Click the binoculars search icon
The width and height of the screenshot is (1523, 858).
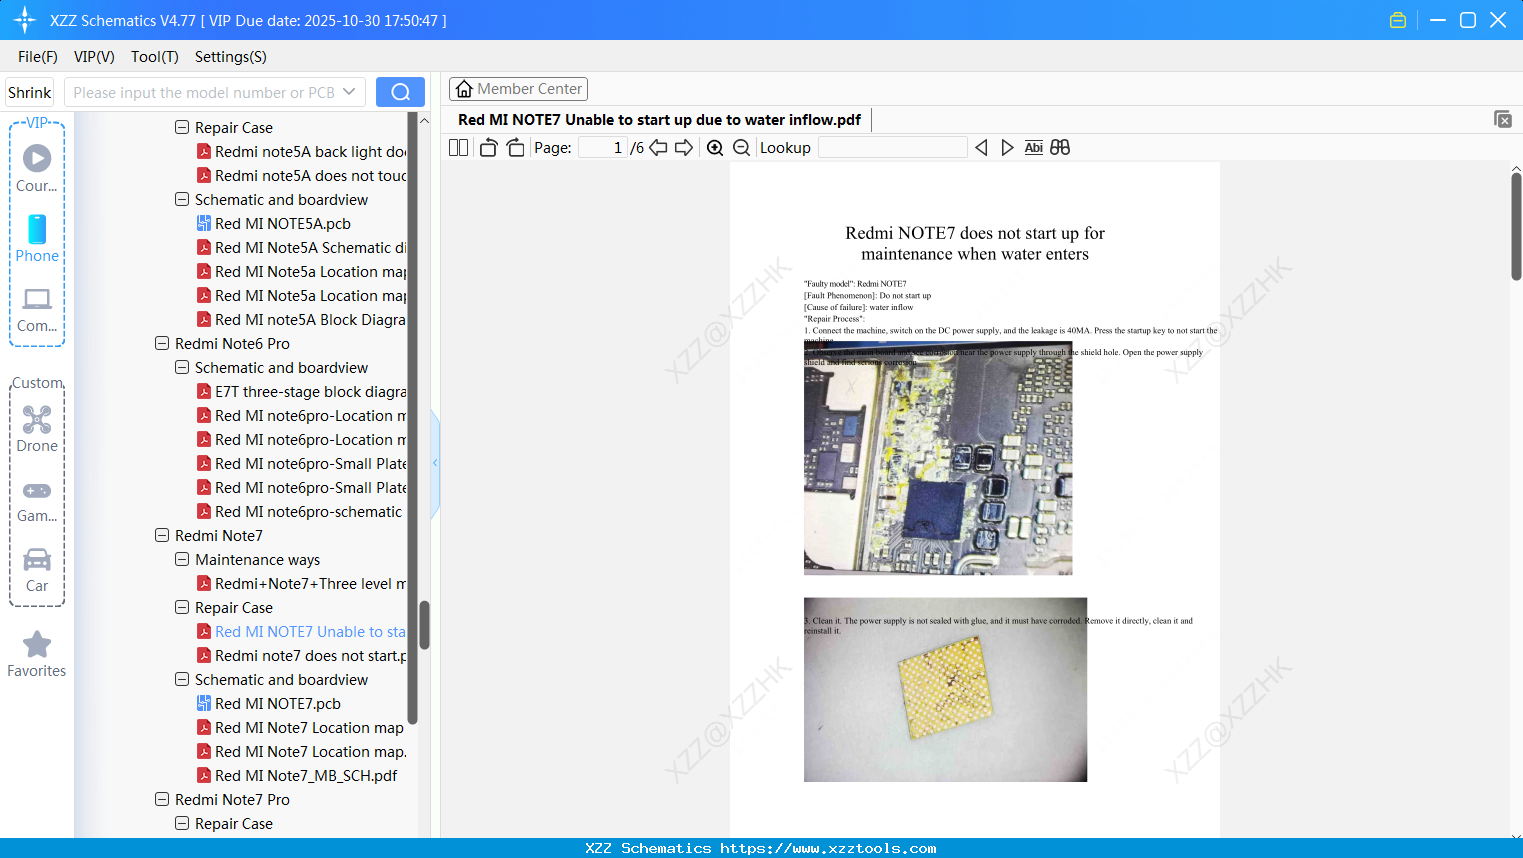click(x=1060, y=148)
